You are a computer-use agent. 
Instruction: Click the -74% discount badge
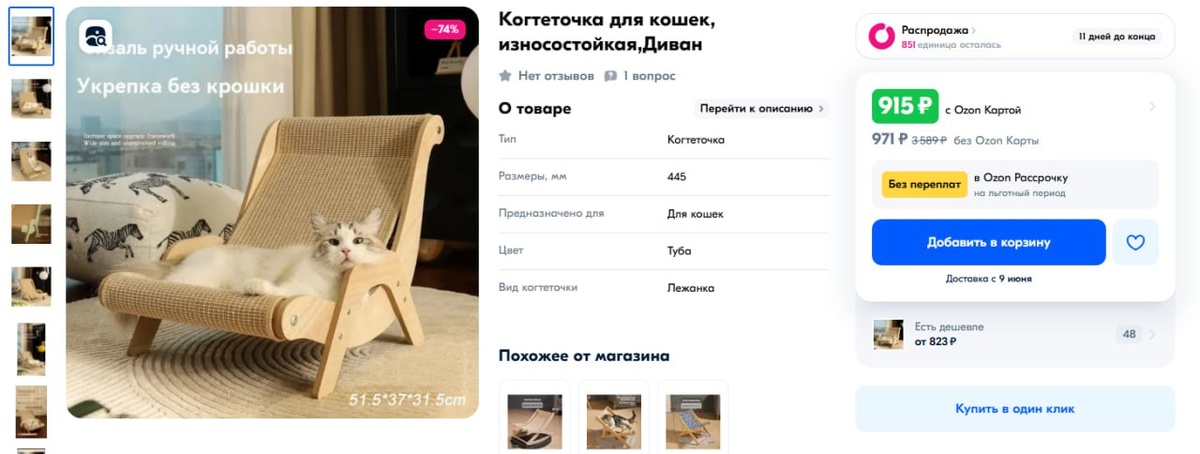[x=445, y=29]
